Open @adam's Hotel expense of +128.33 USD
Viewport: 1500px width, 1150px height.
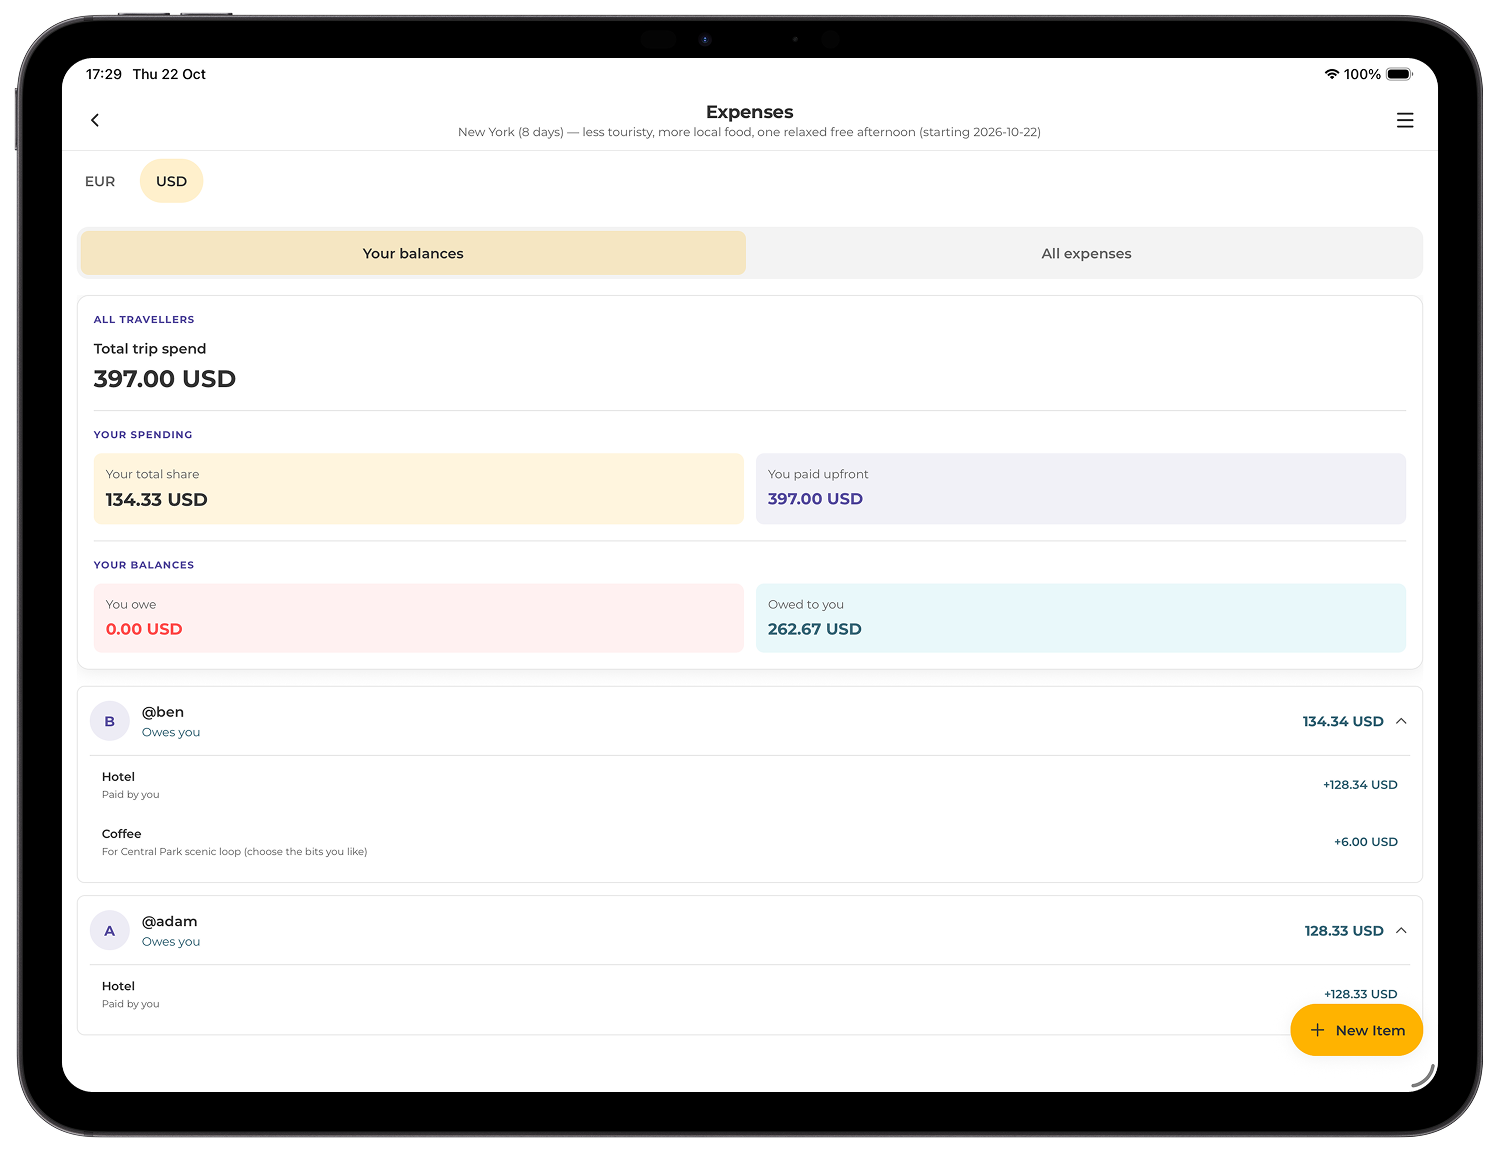click(750, 994)
